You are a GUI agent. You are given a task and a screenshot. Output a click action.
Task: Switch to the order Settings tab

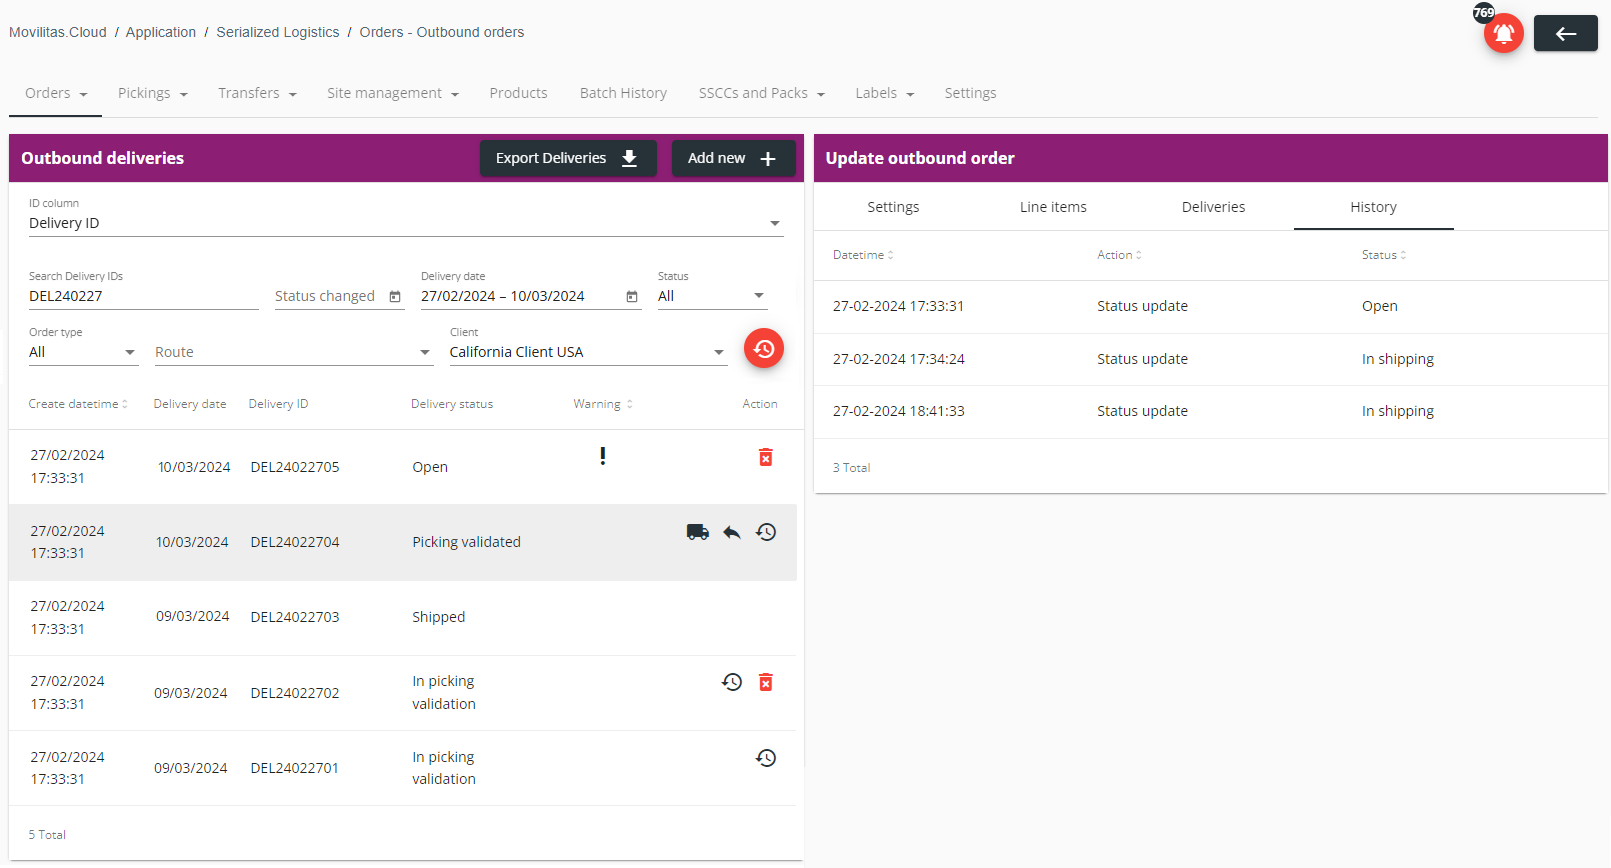click(x=893, y=207)
